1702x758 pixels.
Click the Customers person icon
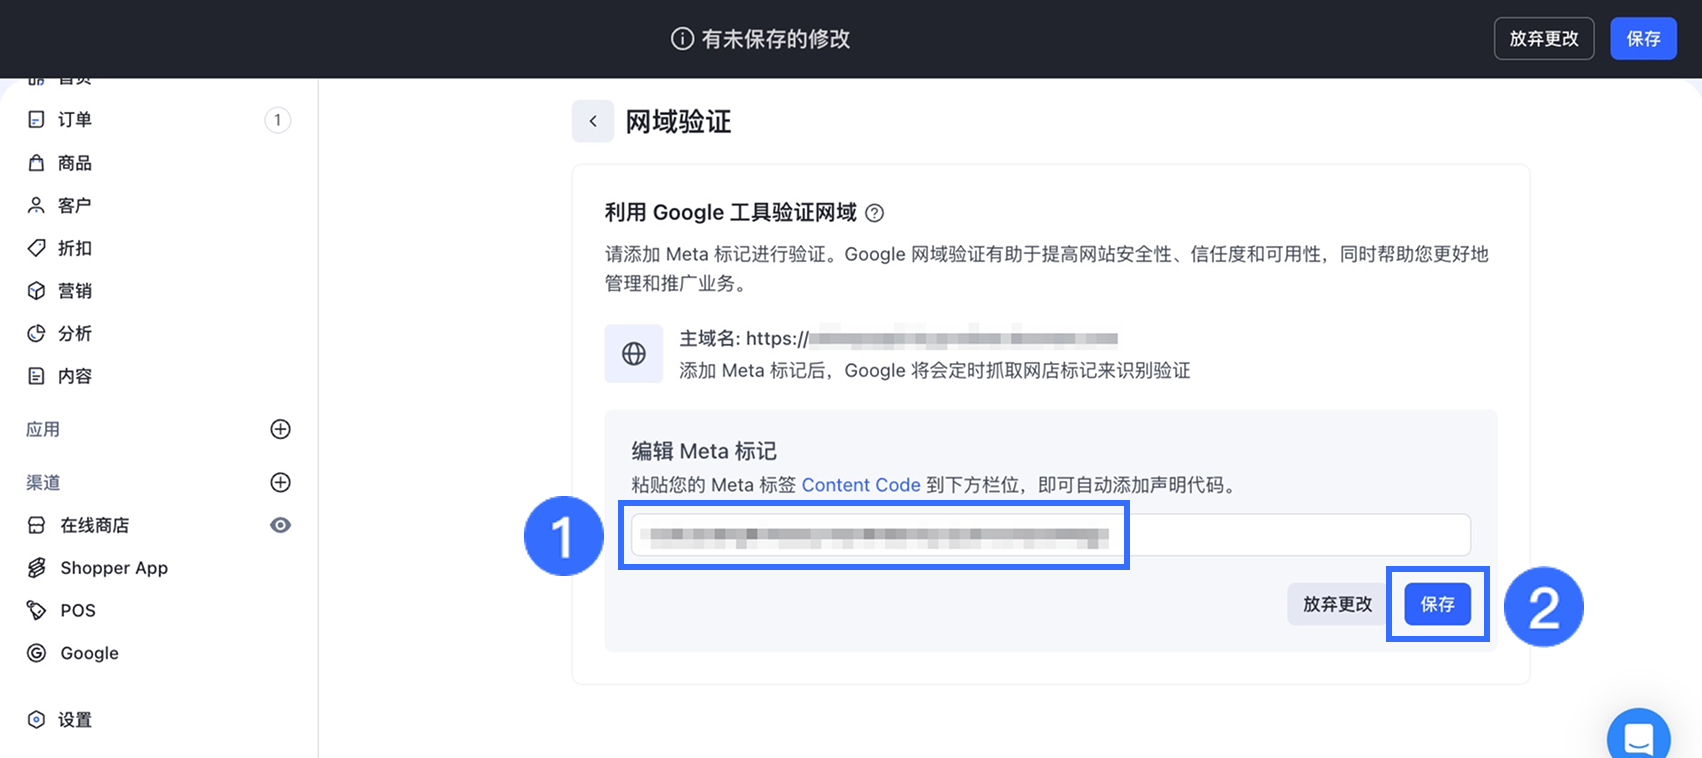pyautogui.click(x=36, y=205)
